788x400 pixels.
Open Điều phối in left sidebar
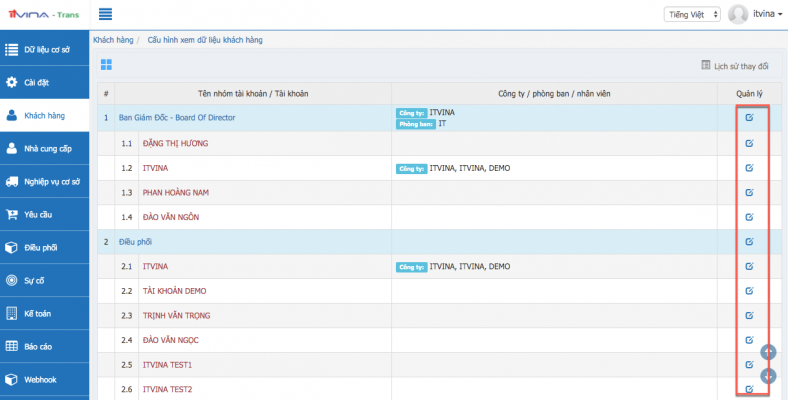(44, 247)
